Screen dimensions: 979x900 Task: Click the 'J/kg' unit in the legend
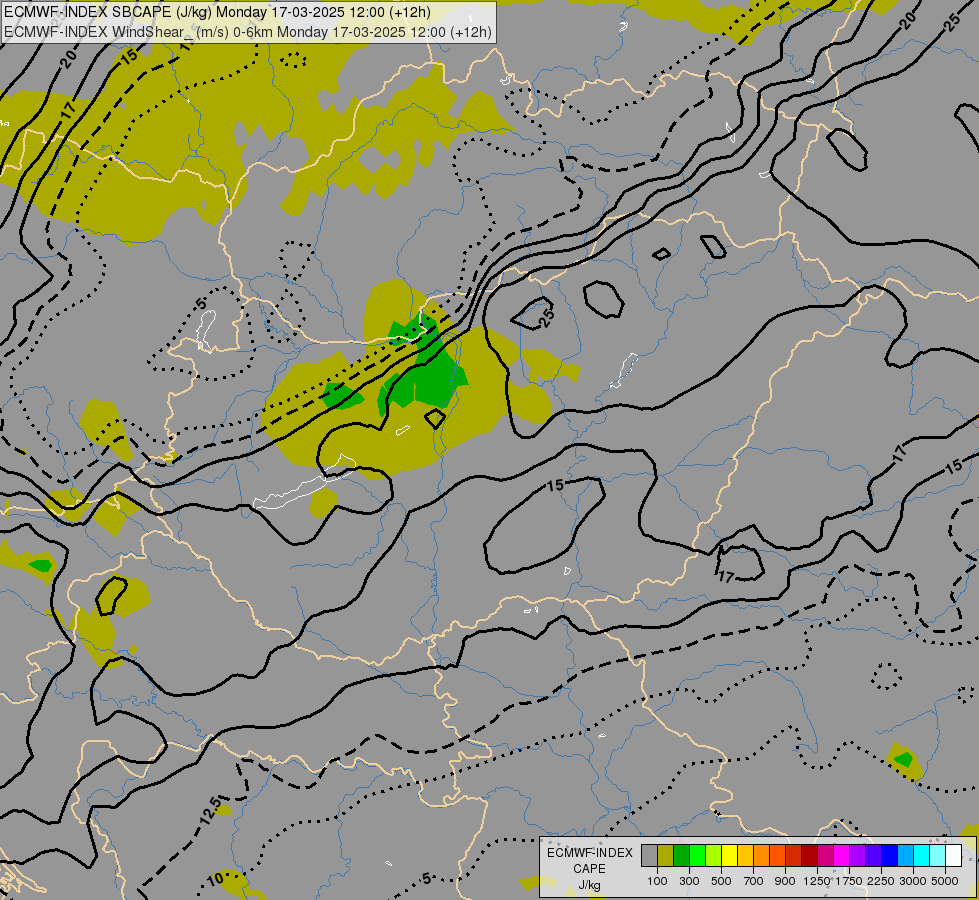[589, 885]
